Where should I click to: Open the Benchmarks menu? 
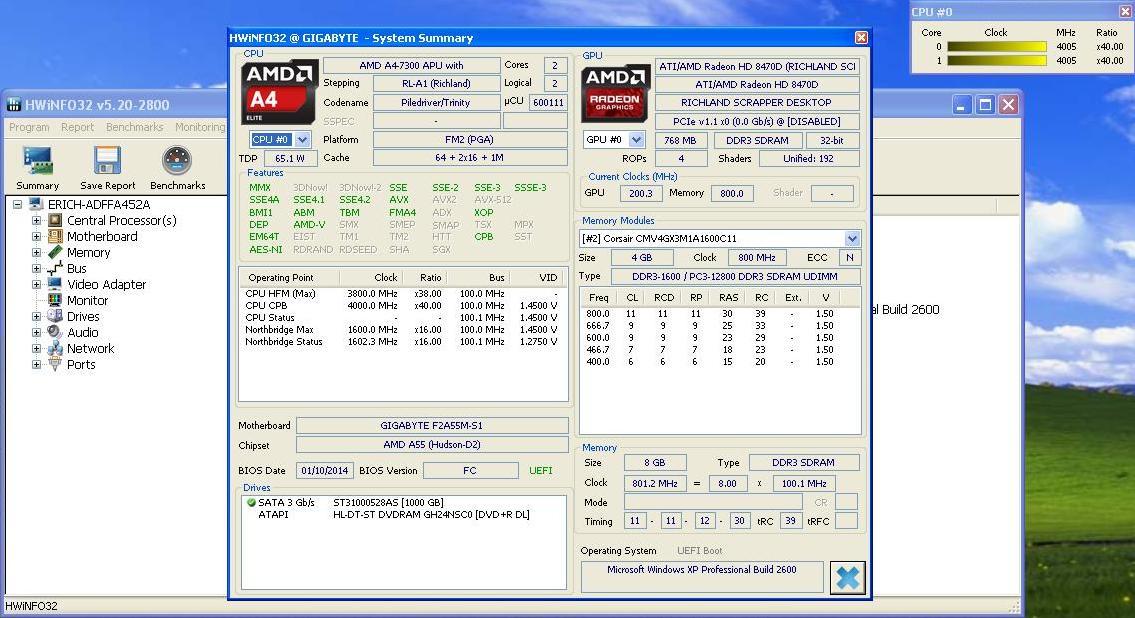pos(135,127)
